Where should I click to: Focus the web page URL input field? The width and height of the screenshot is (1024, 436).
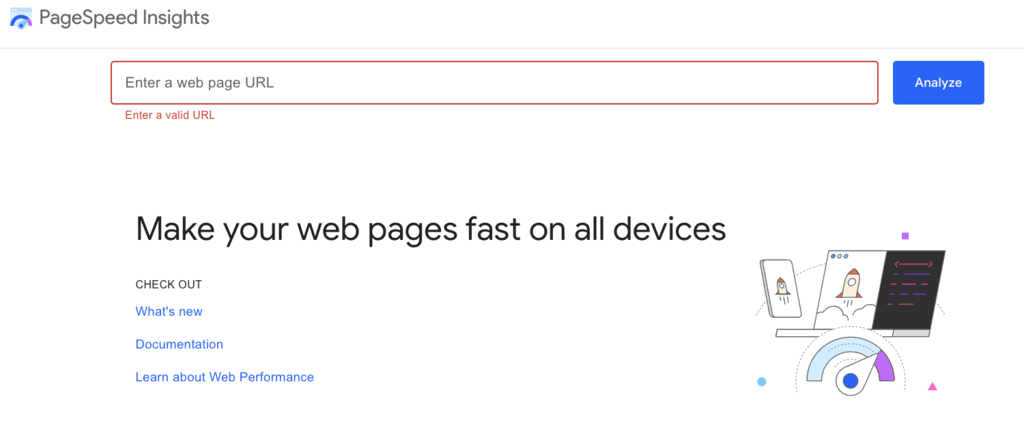[494, 83]
